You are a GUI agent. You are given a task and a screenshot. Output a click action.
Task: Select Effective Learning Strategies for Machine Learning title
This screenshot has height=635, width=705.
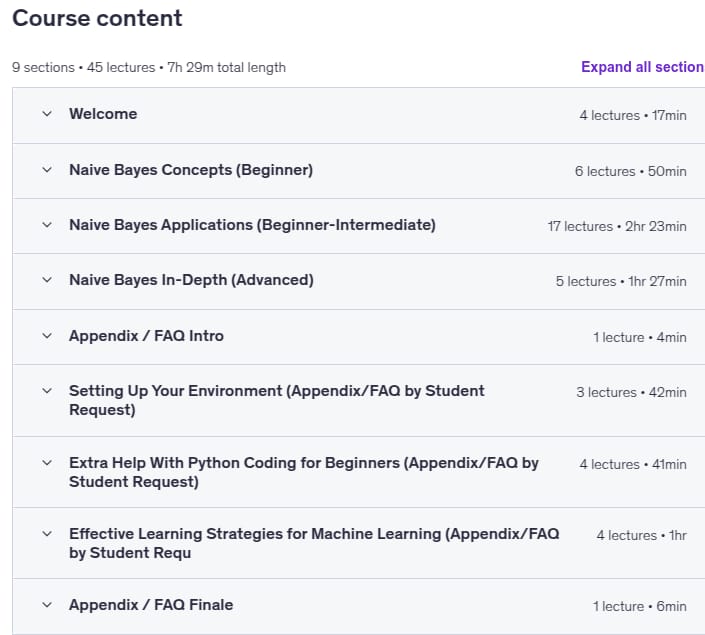tap(314, 543)
